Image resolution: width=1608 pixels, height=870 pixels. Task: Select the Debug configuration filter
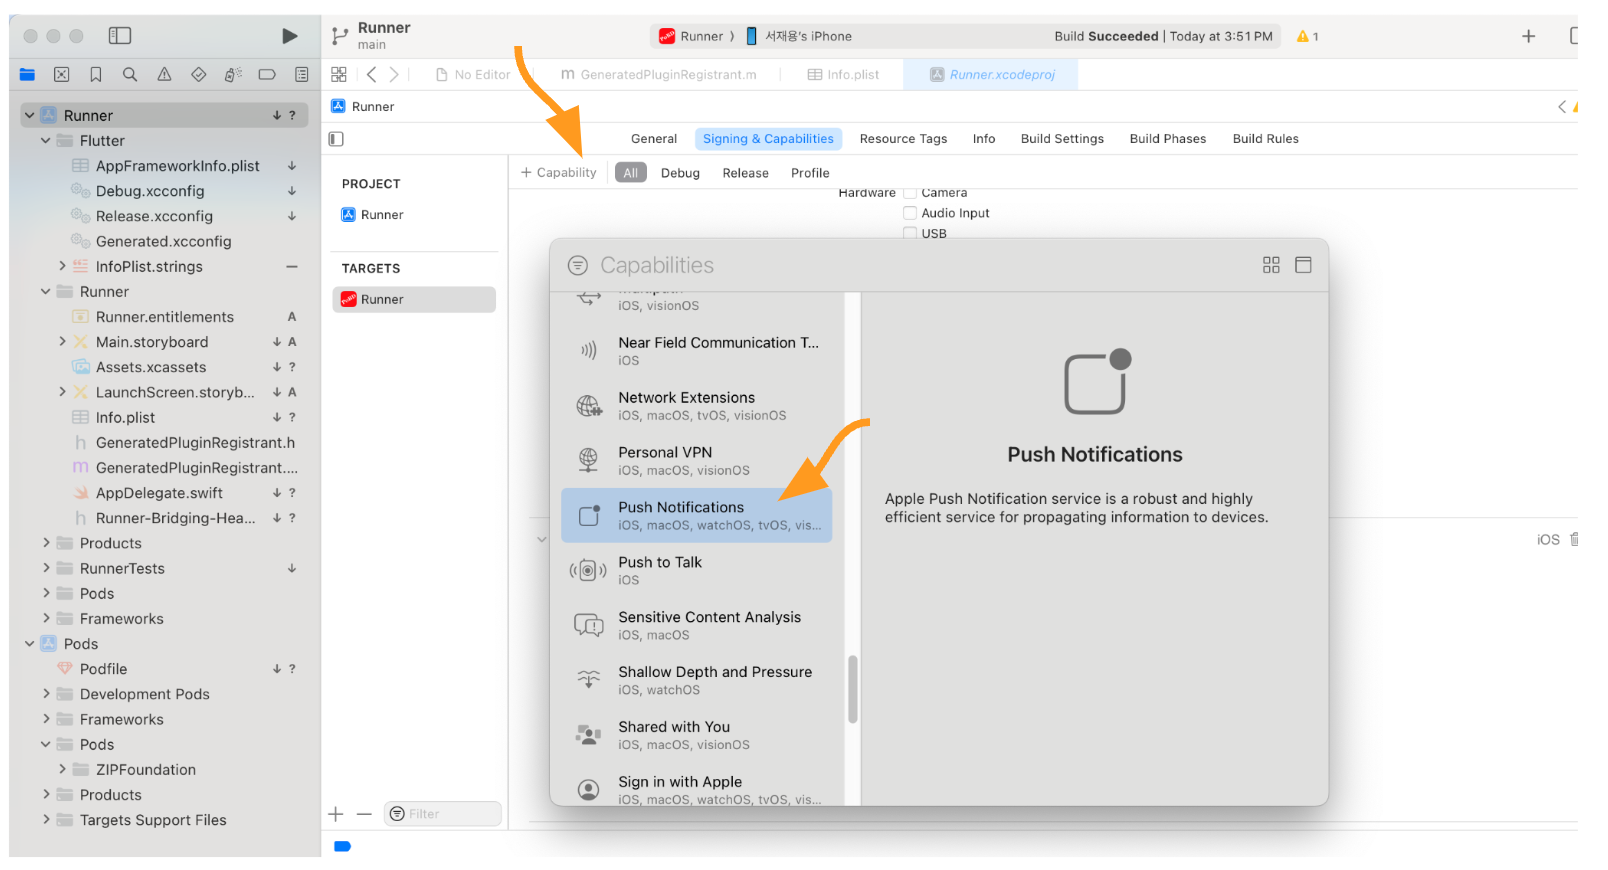point(680,173)
